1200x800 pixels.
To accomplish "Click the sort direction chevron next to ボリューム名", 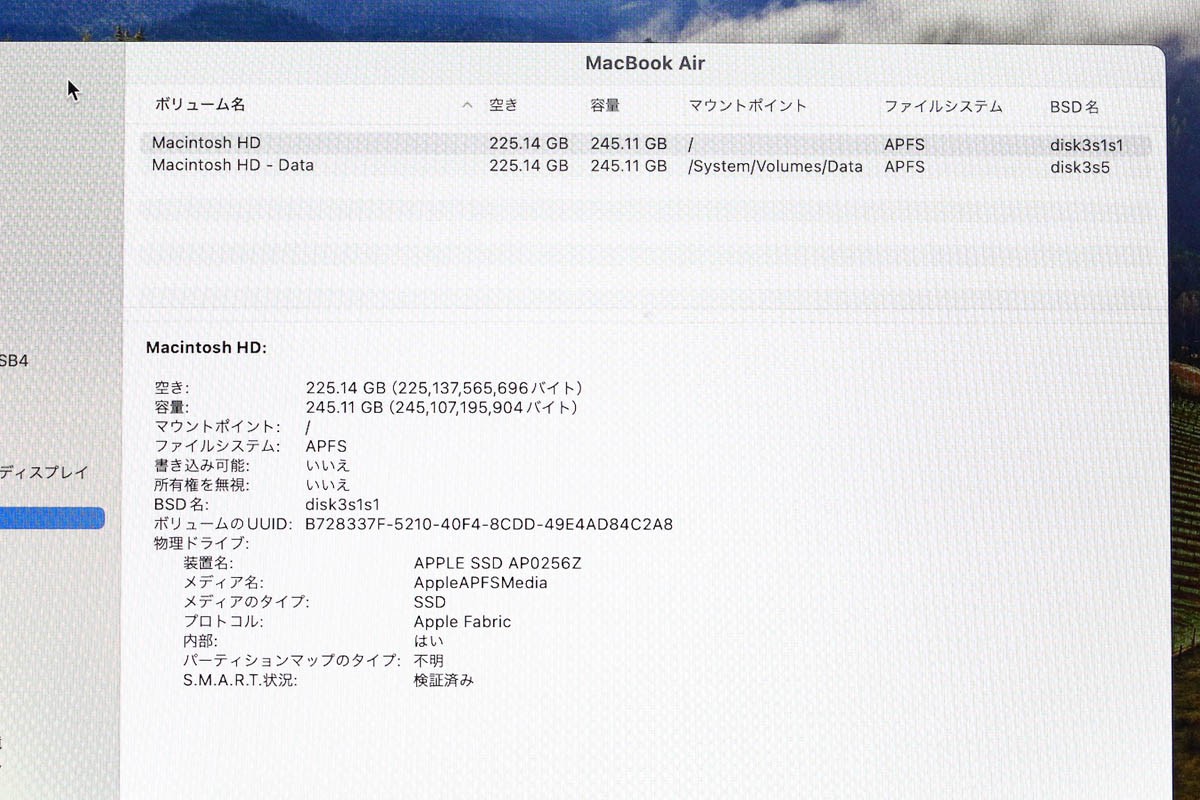I will coord(466,104).
